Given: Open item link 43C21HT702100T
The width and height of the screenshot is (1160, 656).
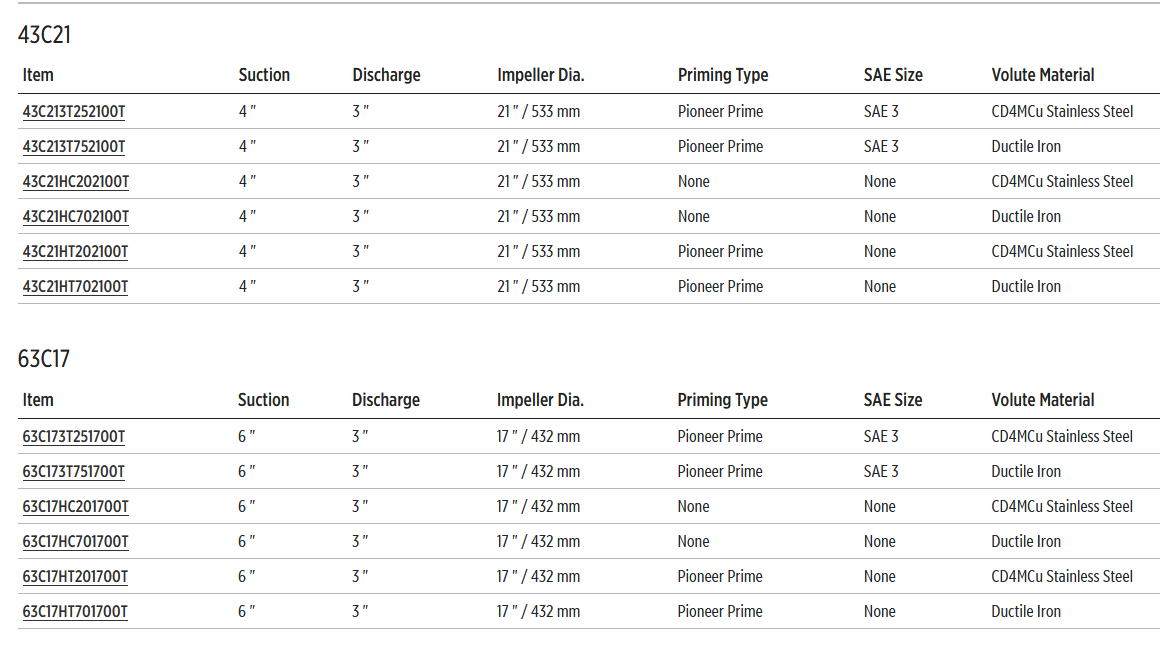Looking at the screenshot, I should tap(75, 287).
